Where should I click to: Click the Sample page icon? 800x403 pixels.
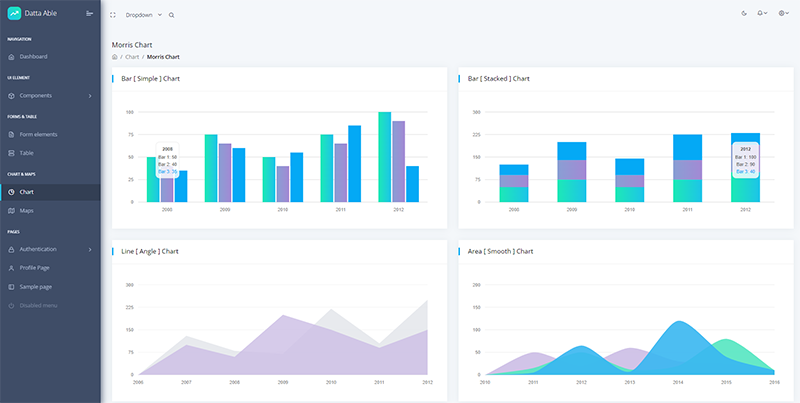11,287
